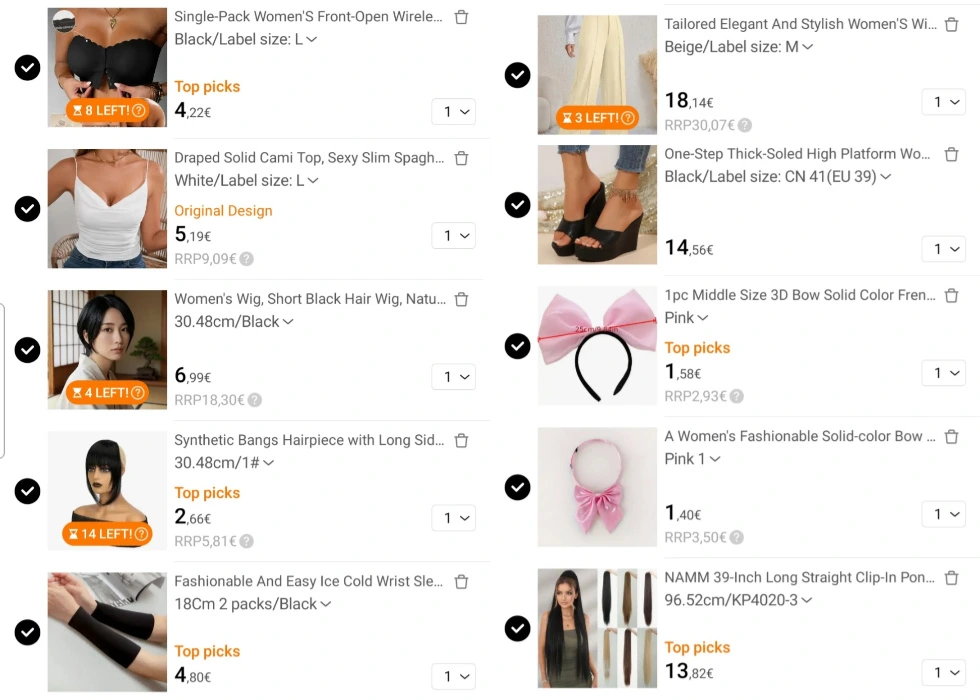Image resolution: width=980 pixels, height=700 pixels.
Task: Open the NAMM 39-Inch Ponytail title link
Action: (x=799, y=577)
